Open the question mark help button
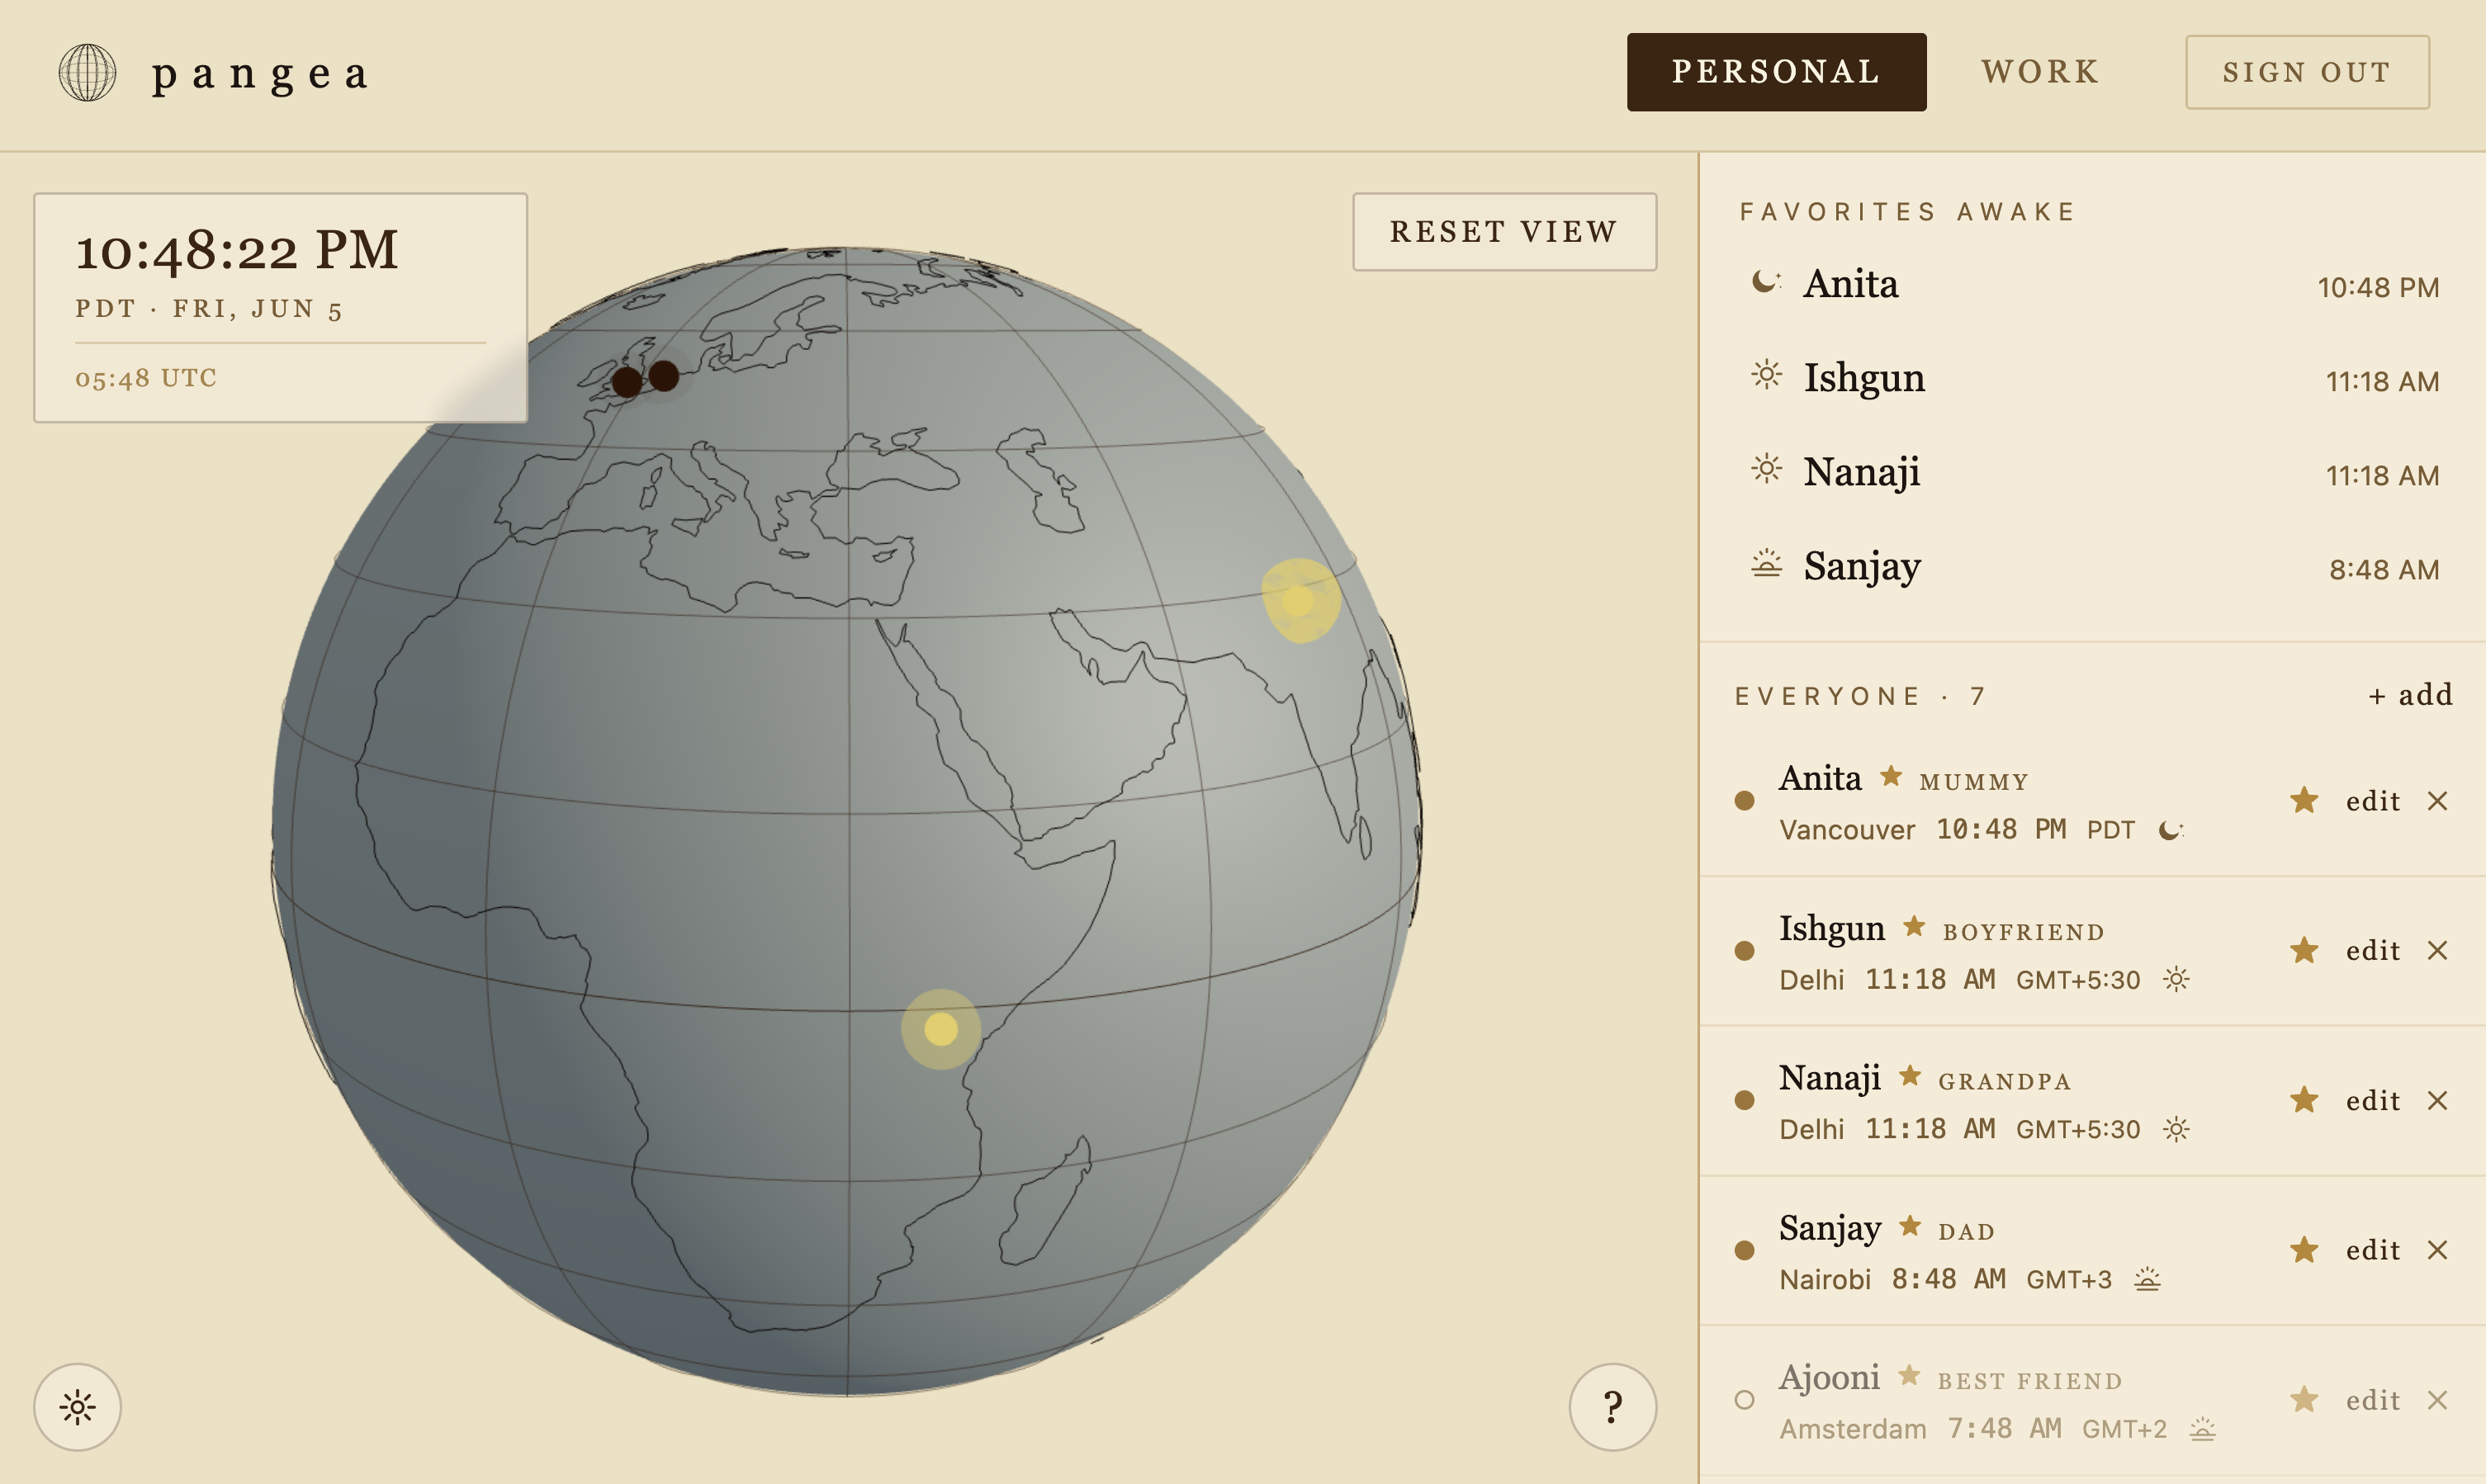The image size is (2486, 1484). [x=1612, y=1407]
